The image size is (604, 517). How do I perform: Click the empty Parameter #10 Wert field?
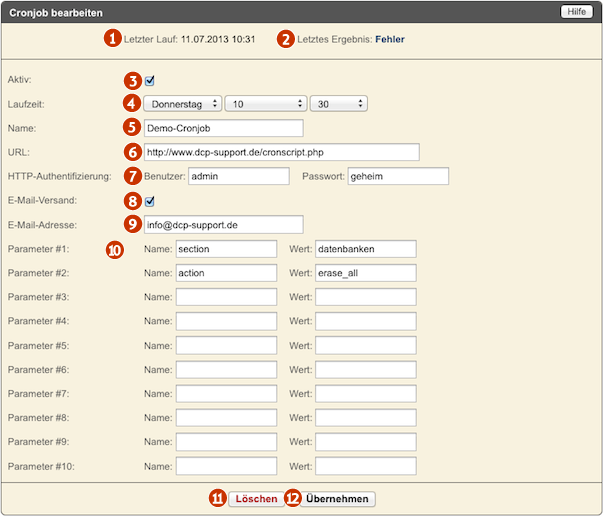(366, 466)
